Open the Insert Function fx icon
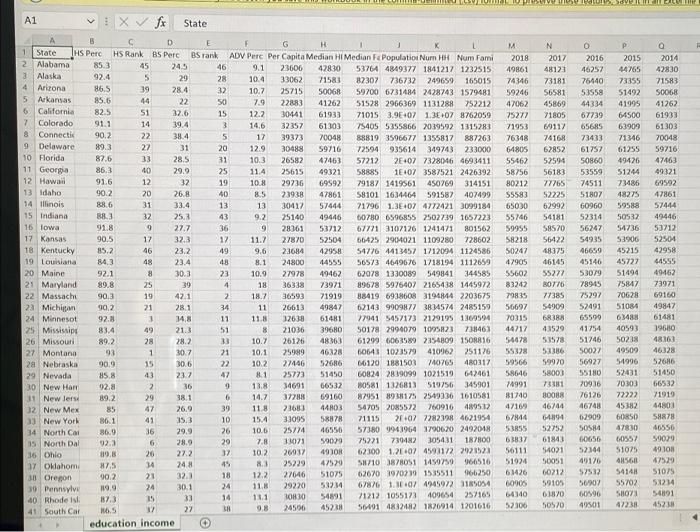This screenshot has width=700, height=532. pyautogui.click(x=160, y=22)
